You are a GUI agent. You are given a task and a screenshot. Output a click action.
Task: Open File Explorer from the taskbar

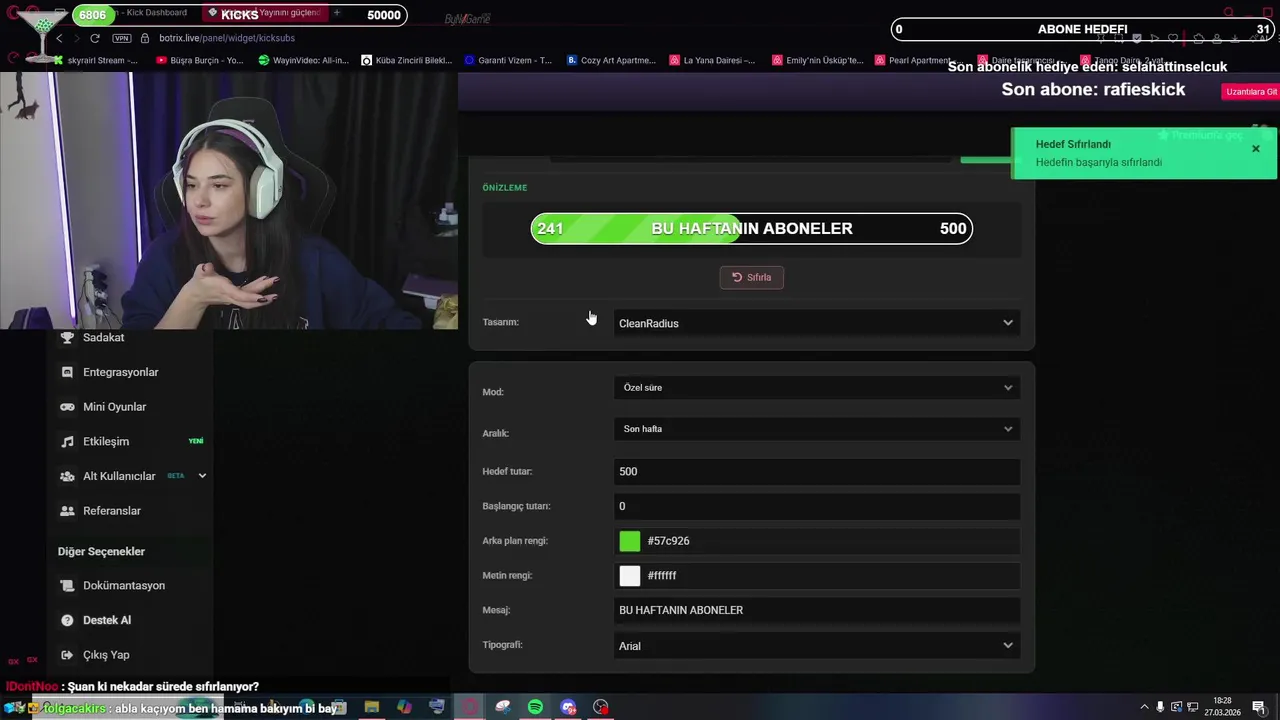click(372, 707)
